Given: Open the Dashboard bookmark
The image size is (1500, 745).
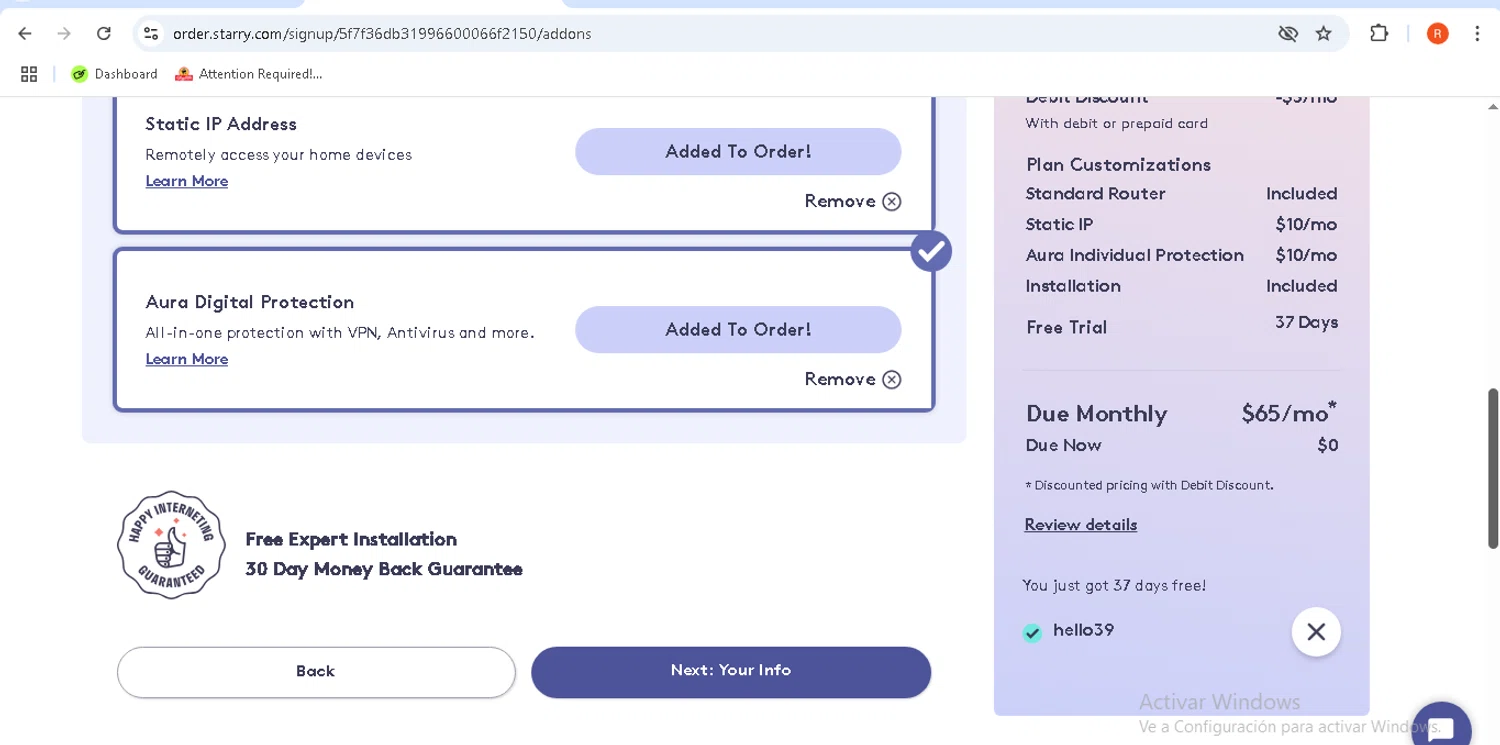Looking at the screenshot, I should 114,74.
